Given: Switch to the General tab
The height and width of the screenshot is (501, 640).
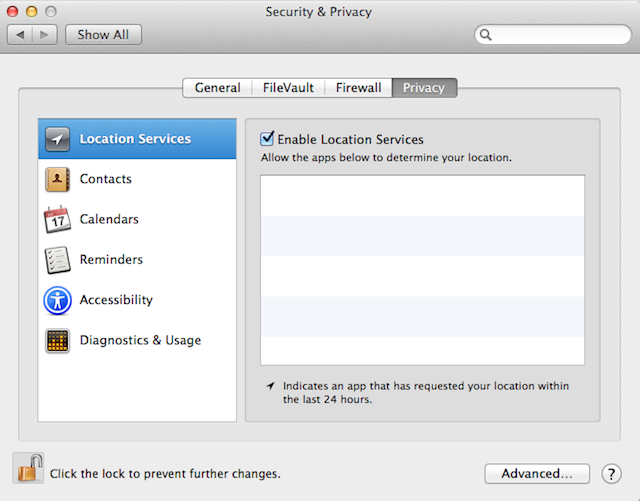Looking at the screenshot, I should (217, 88).
